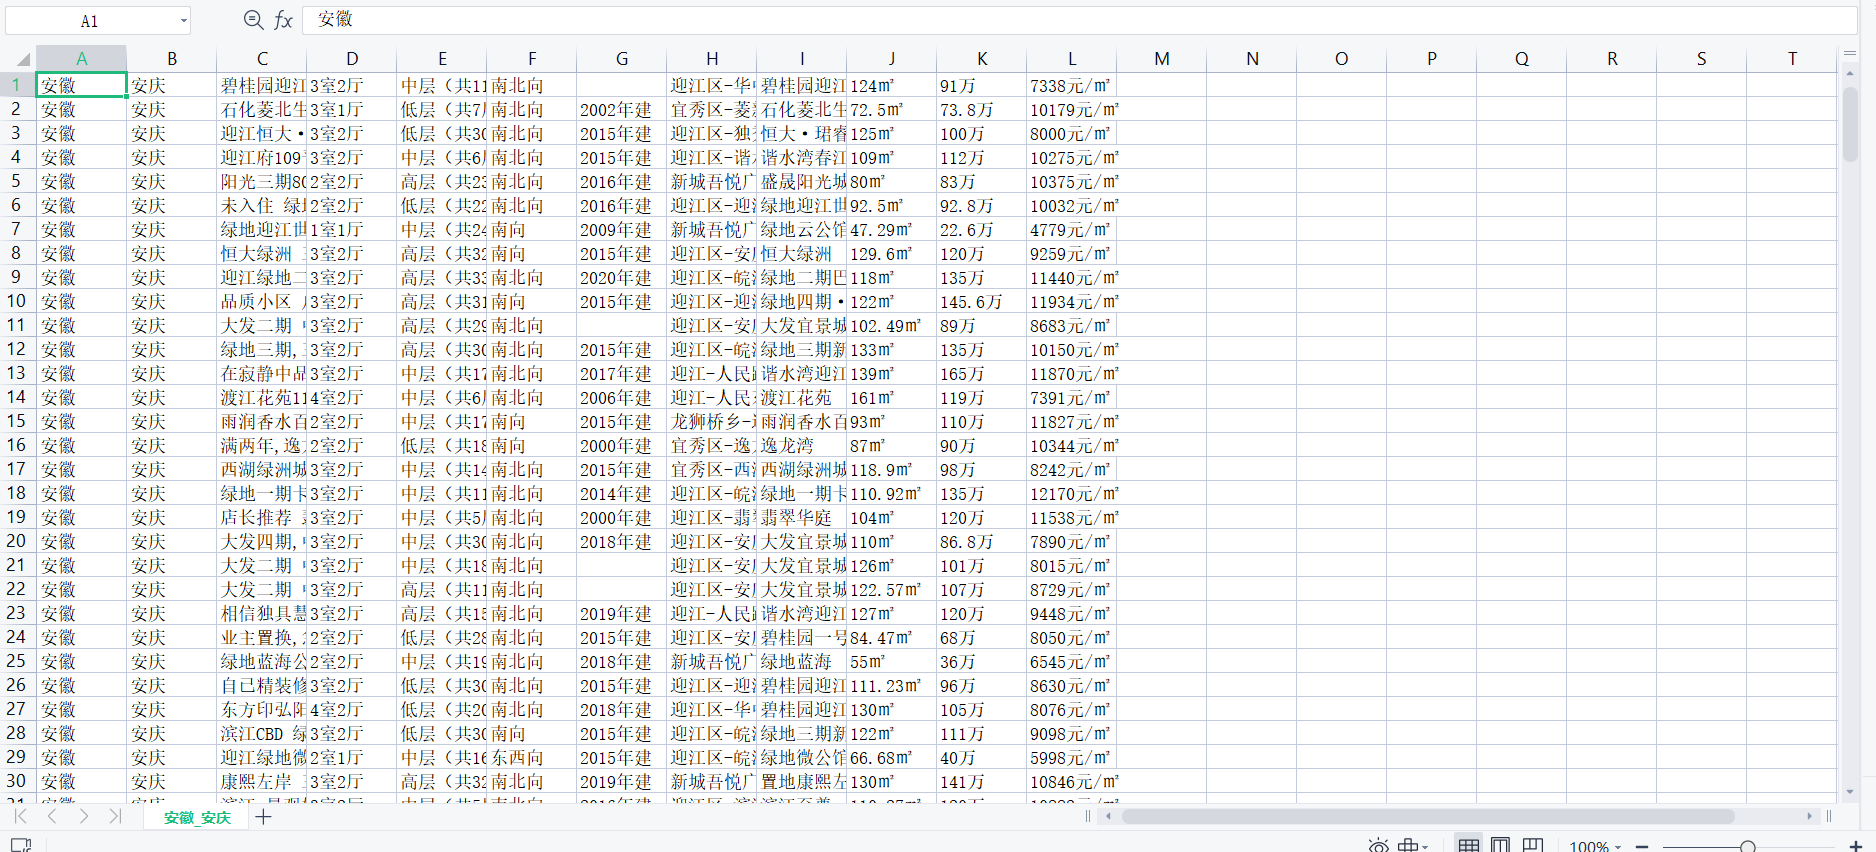Click zoom out minus button

[x=1642, y=847]
